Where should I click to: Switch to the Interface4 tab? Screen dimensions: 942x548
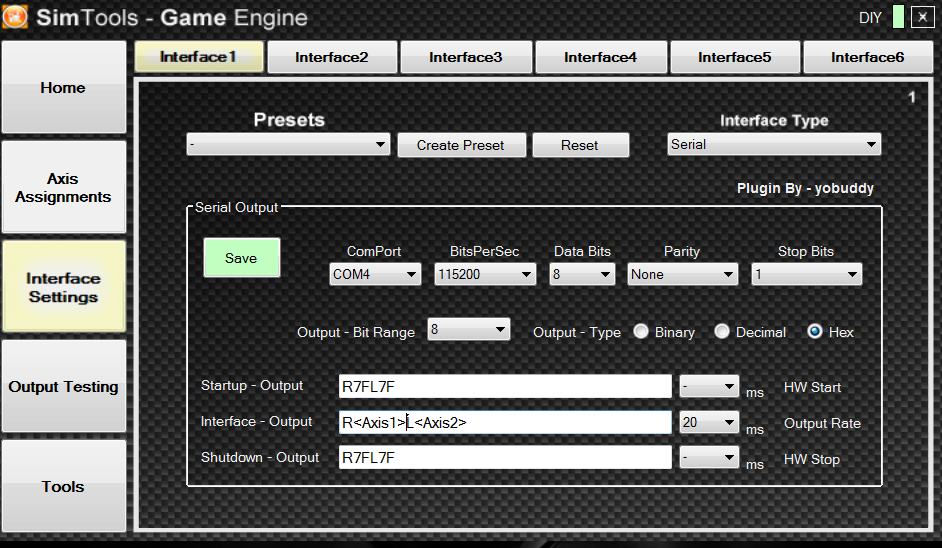click(x=600, y=57)
